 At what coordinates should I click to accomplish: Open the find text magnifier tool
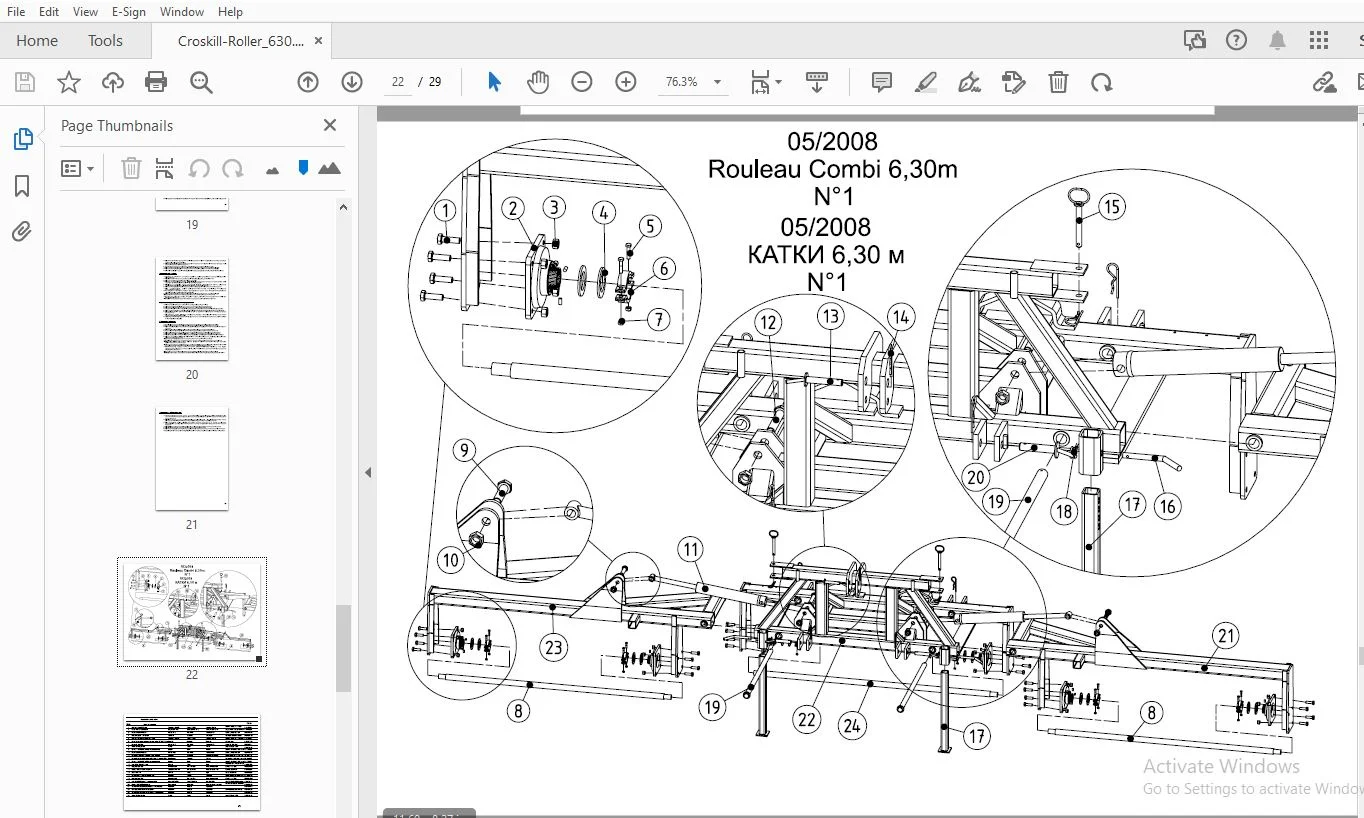coord(201,82)
